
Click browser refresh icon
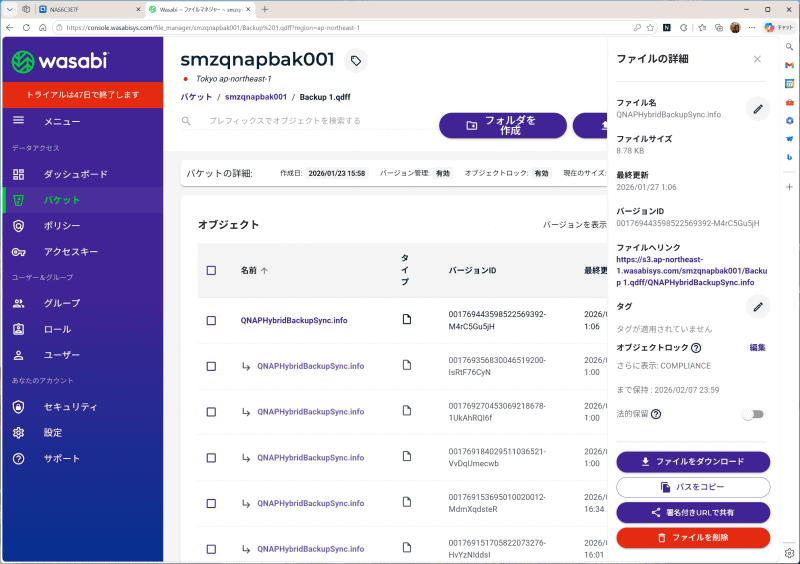tap(26, 28)
